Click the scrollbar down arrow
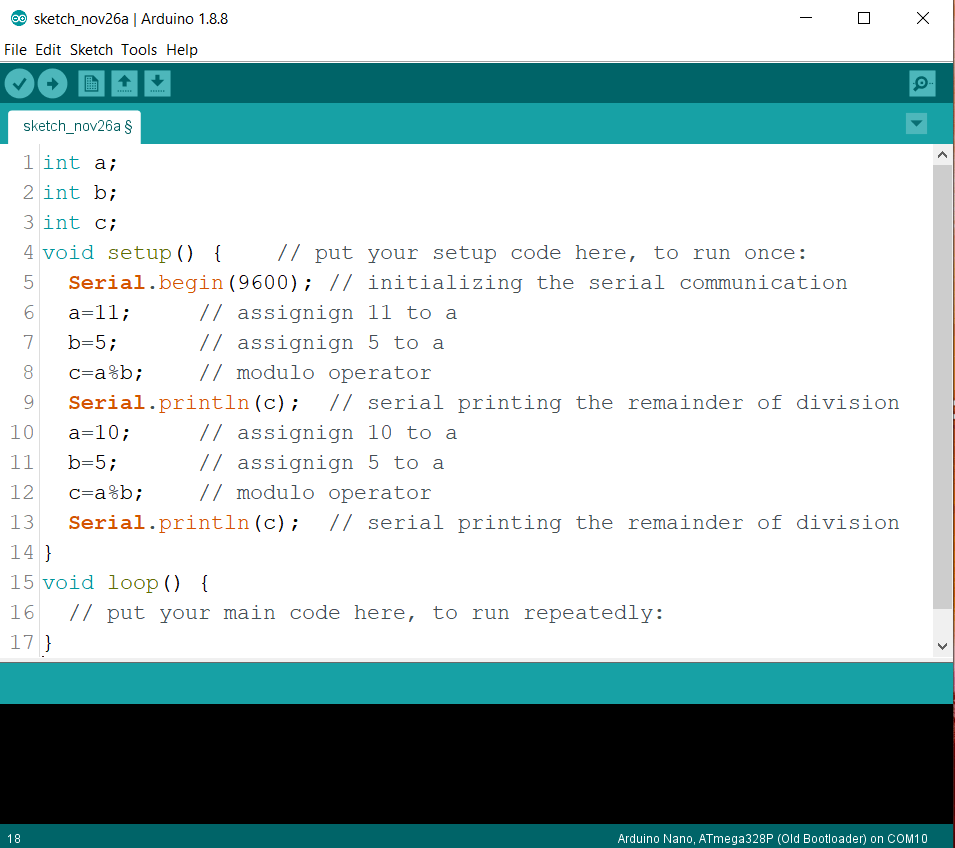The image size is (955, 848). (942, 646)
